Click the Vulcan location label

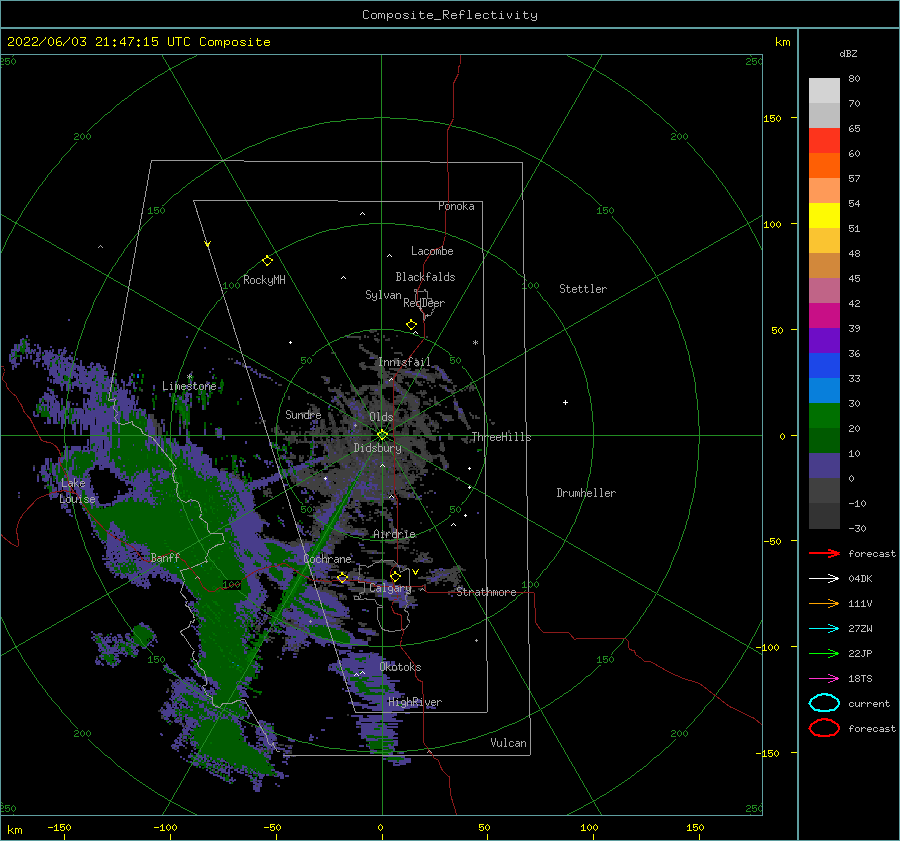tap(509, 743)
